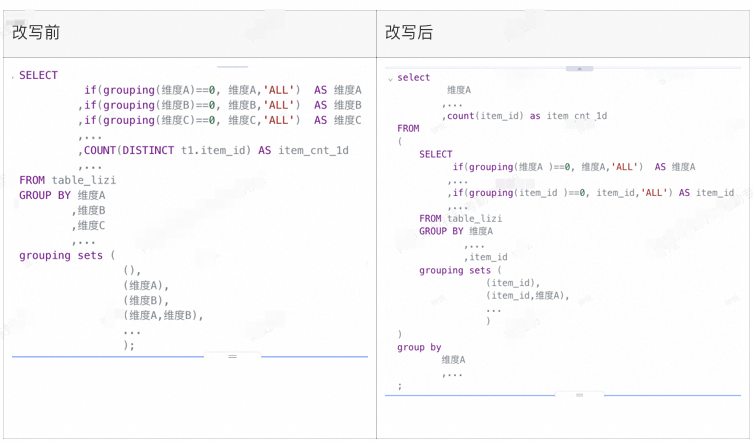753x443 pixels.
Task: Click the lowercase 'group by' line at right
Action: coord(419,347)
